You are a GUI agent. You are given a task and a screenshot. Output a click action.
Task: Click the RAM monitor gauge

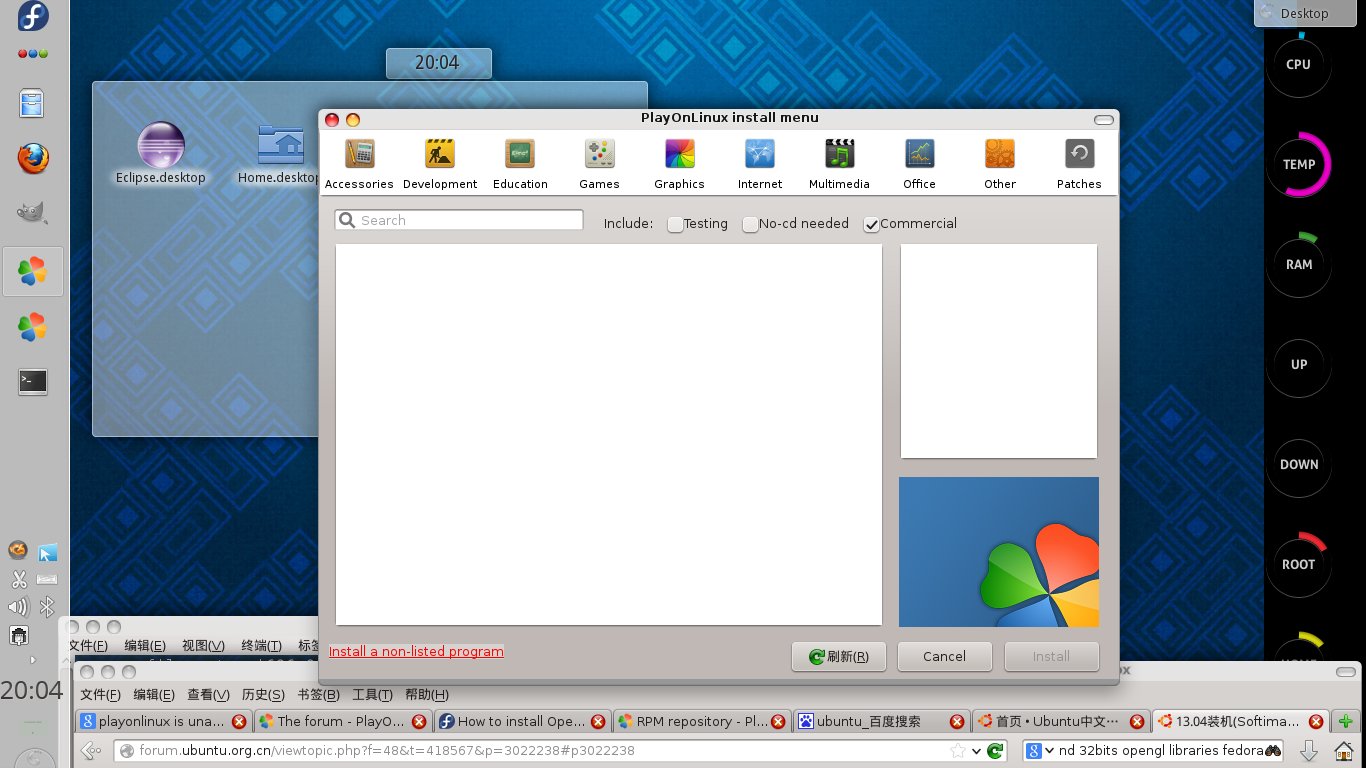coord(1298,264)
